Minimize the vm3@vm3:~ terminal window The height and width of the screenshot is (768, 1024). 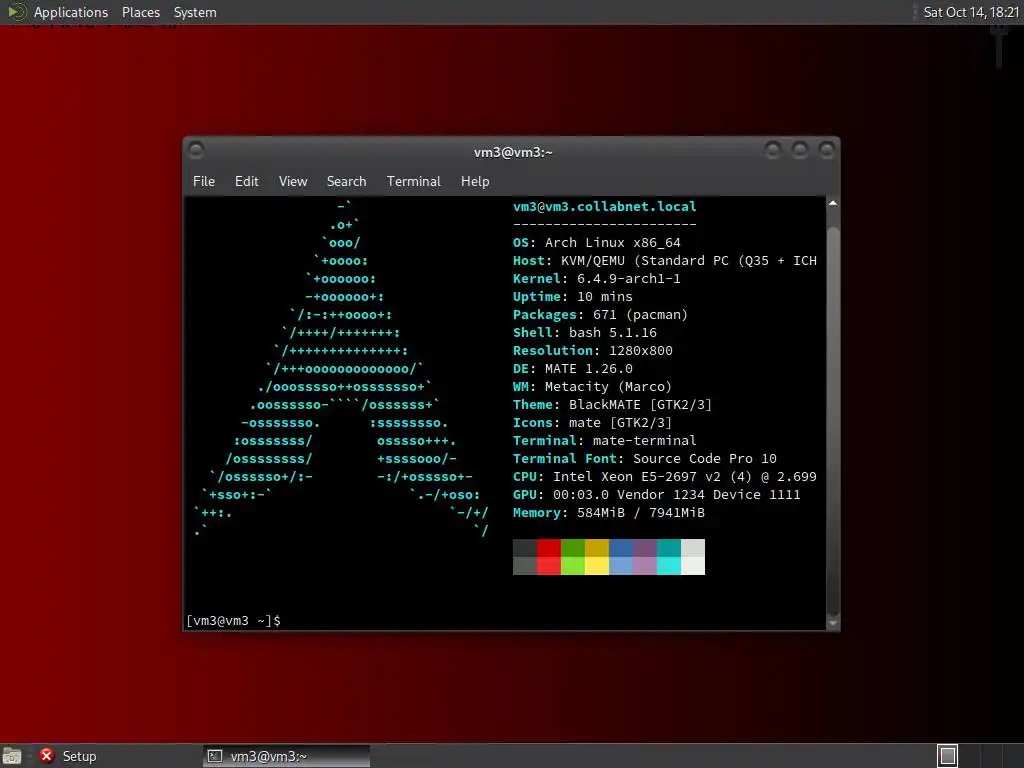773,150
